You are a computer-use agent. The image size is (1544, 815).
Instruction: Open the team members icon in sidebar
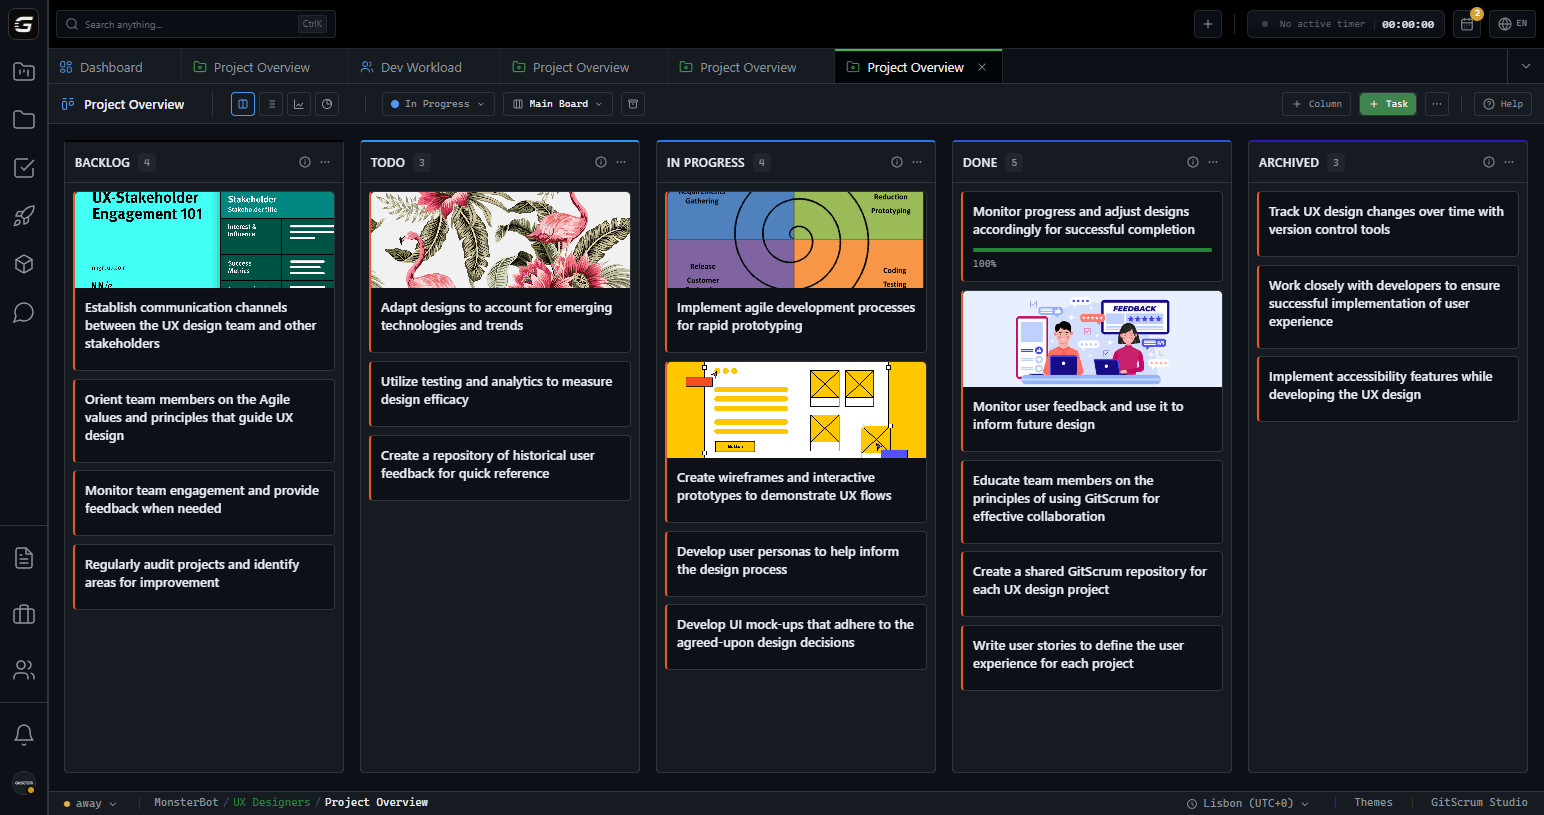point(23,669)
